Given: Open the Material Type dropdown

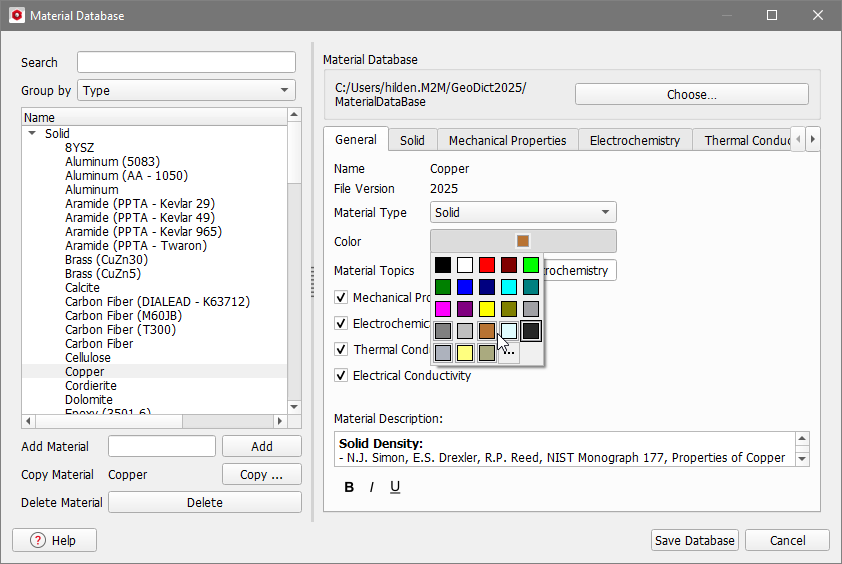Looking at the screenshot, I should point(523,212).
